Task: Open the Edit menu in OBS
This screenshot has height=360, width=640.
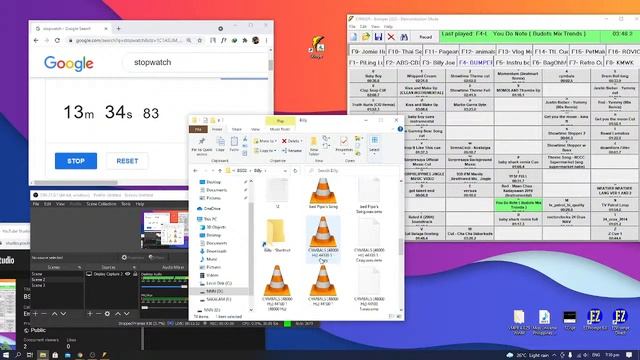Action: click(47, 204)
